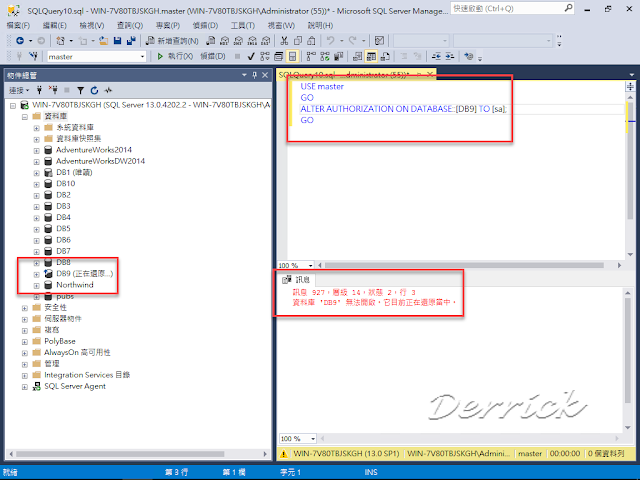Click the undo arrow icon
Image resolution: width=640 pixels, height=480 pixels.
(x=330, y=41)
